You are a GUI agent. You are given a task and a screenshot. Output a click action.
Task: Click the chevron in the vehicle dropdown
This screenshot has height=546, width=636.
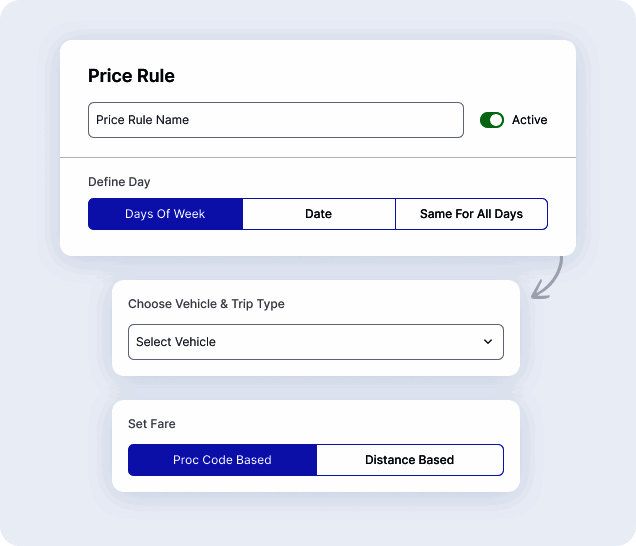488,342
